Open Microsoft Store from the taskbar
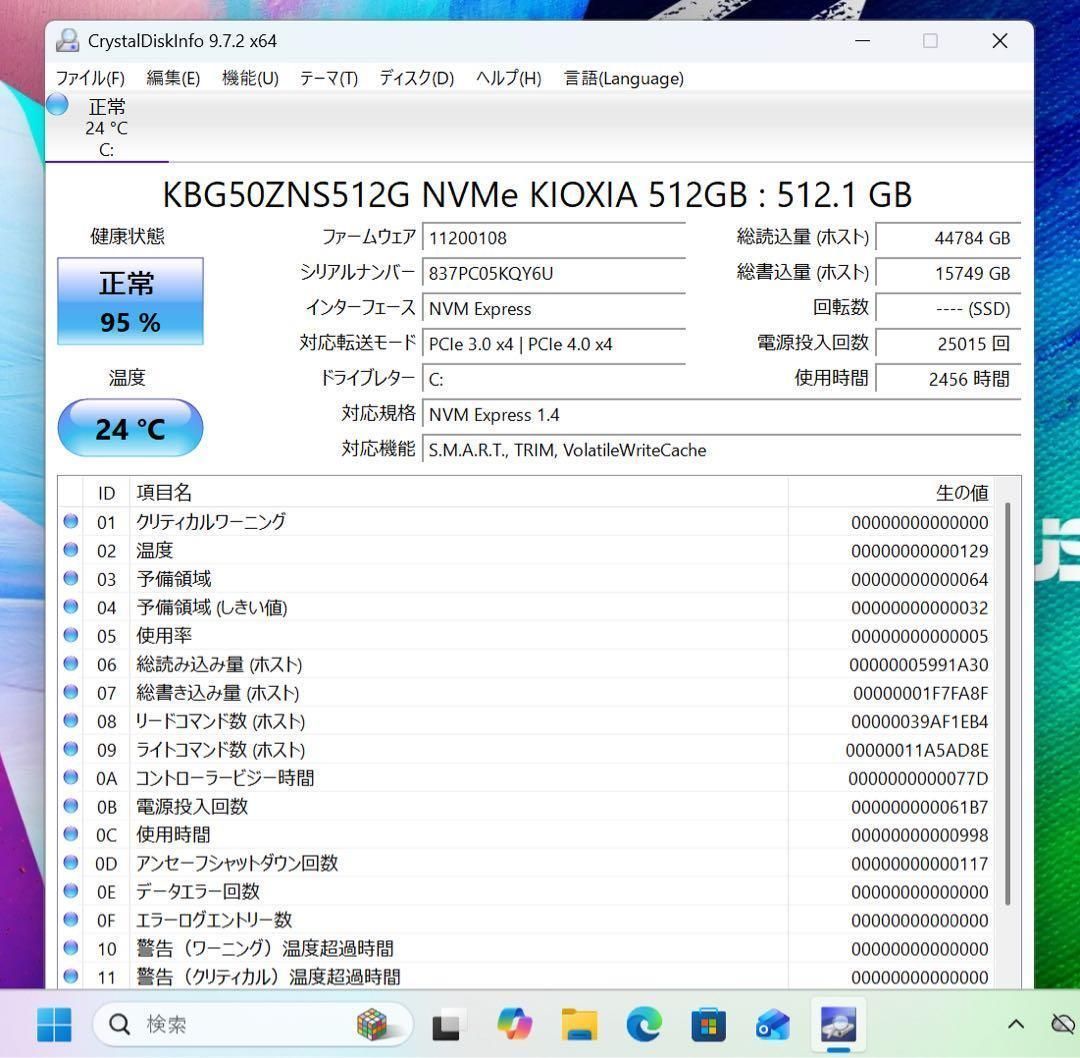This screenshot has height=1058, width=1080. 709,1024
